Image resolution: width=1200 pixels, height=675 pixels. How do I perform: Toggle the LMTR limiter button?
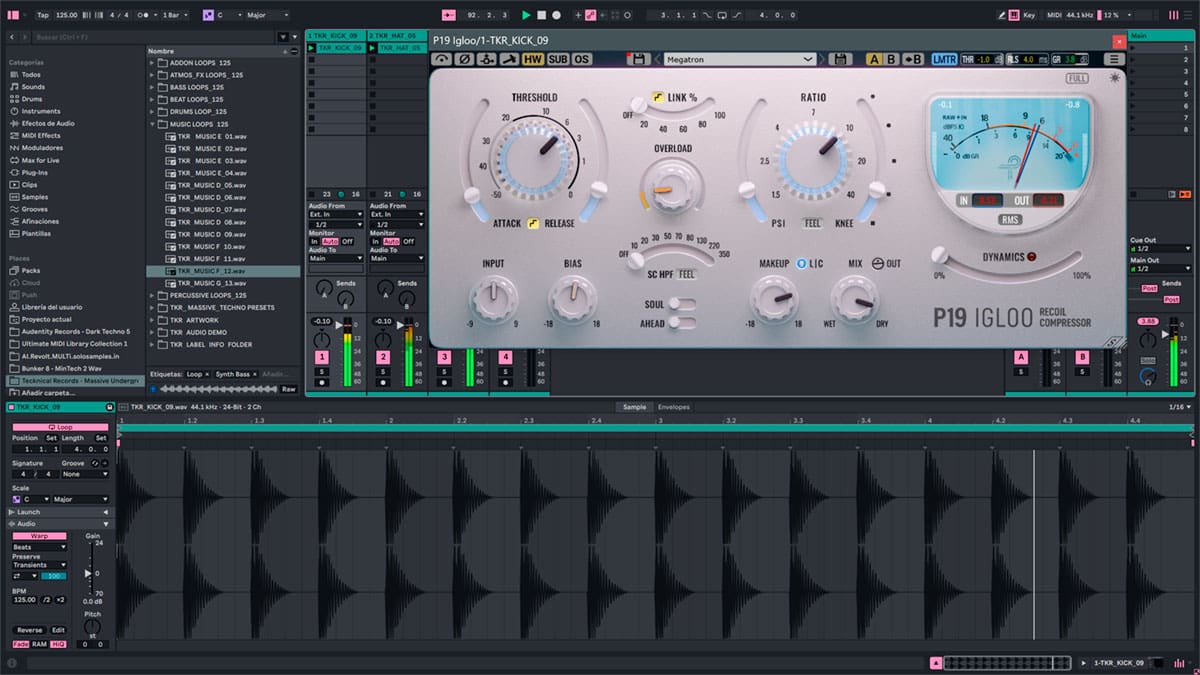click(x=944, y=59)
